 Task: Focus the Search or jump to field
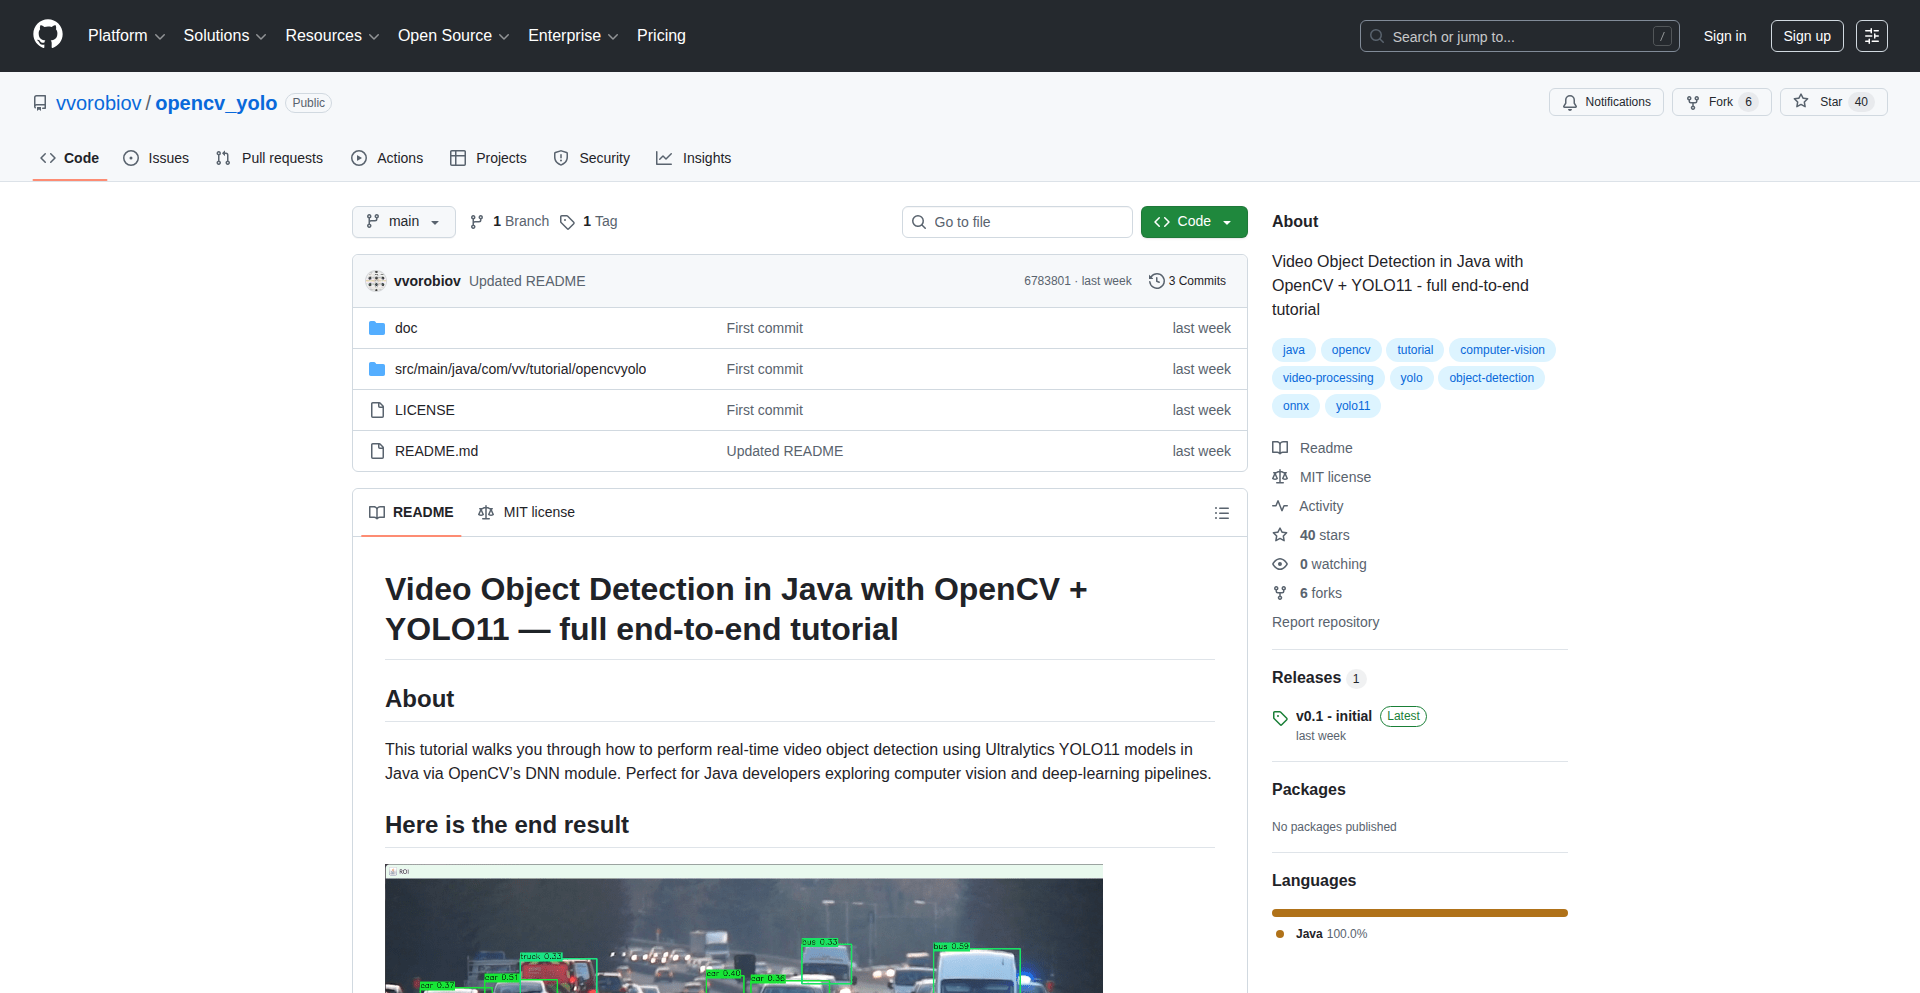(1520, 36)
